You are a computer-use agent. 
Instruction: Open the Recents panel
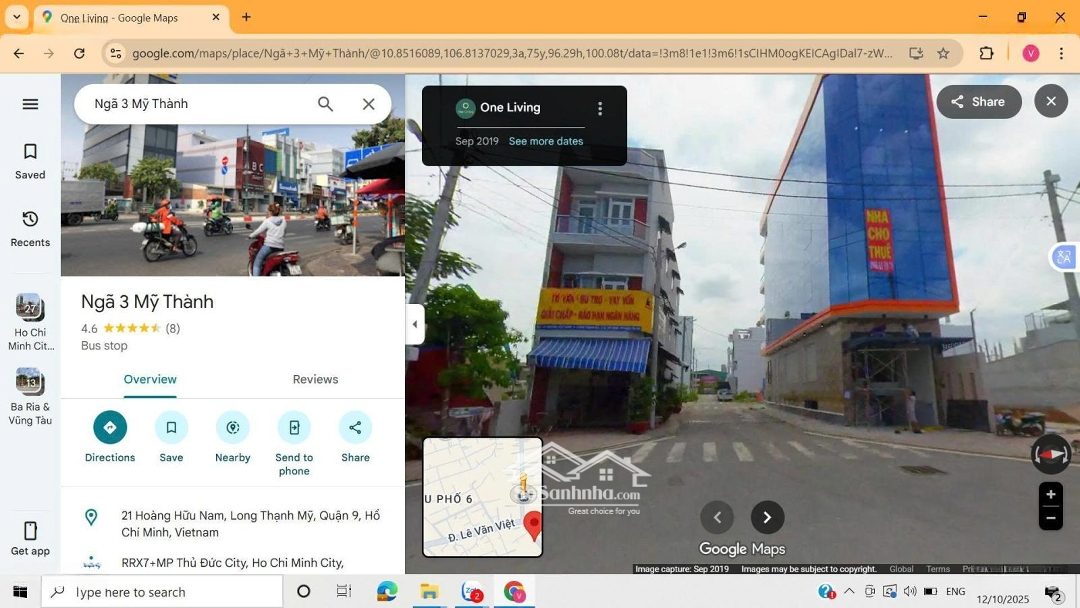[30, 228]
